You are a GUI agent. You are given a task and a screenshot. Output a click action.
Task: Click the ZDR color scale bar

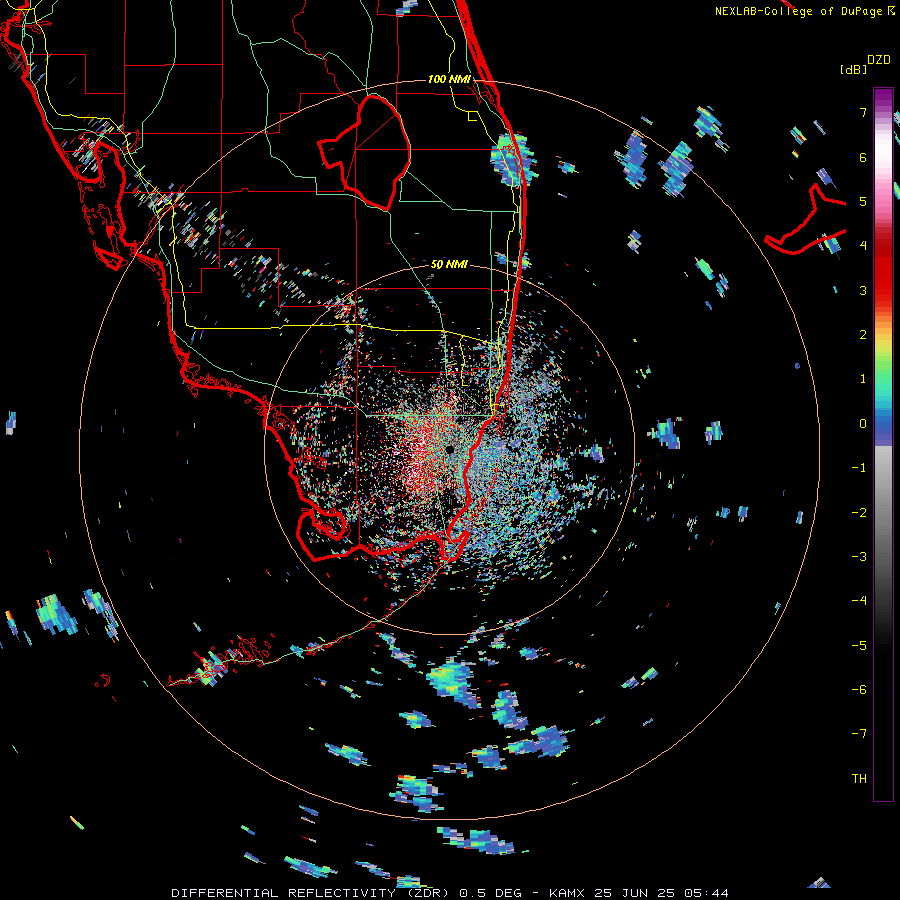(x=883, y=444)
